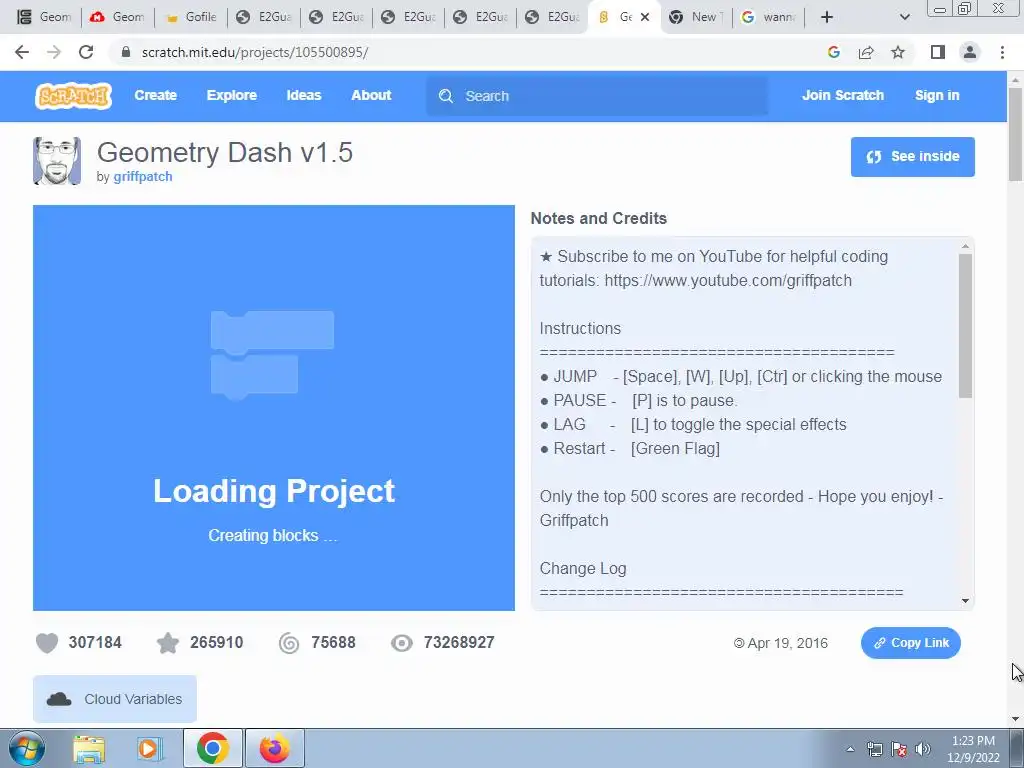Go to the Ideas page
Image resolution: width=1024 pixels, height=768 pixels.
[304, 95]
